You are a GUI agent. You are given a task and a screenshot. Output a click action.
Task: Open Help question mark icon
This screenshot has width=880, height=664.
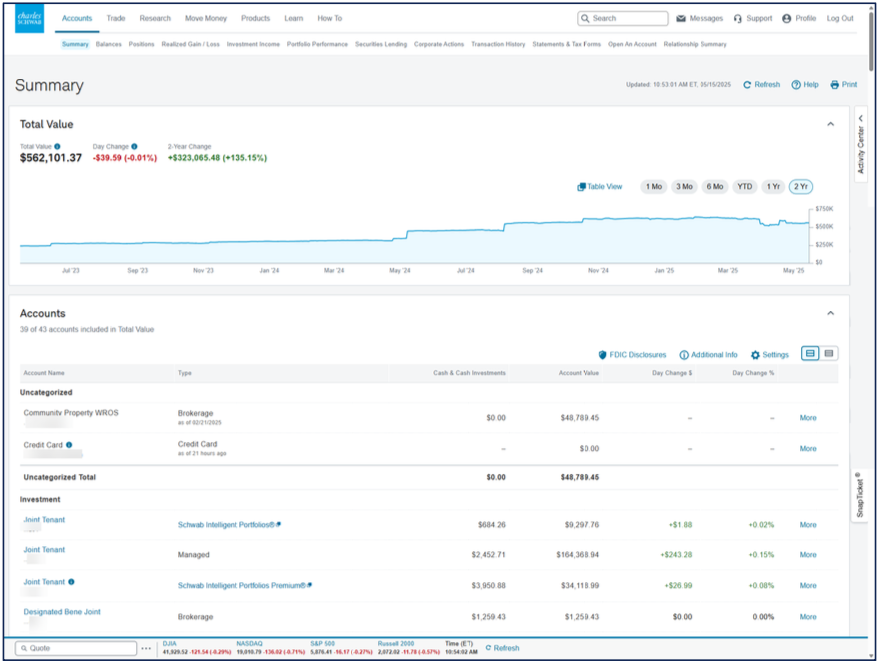[796, 85]
